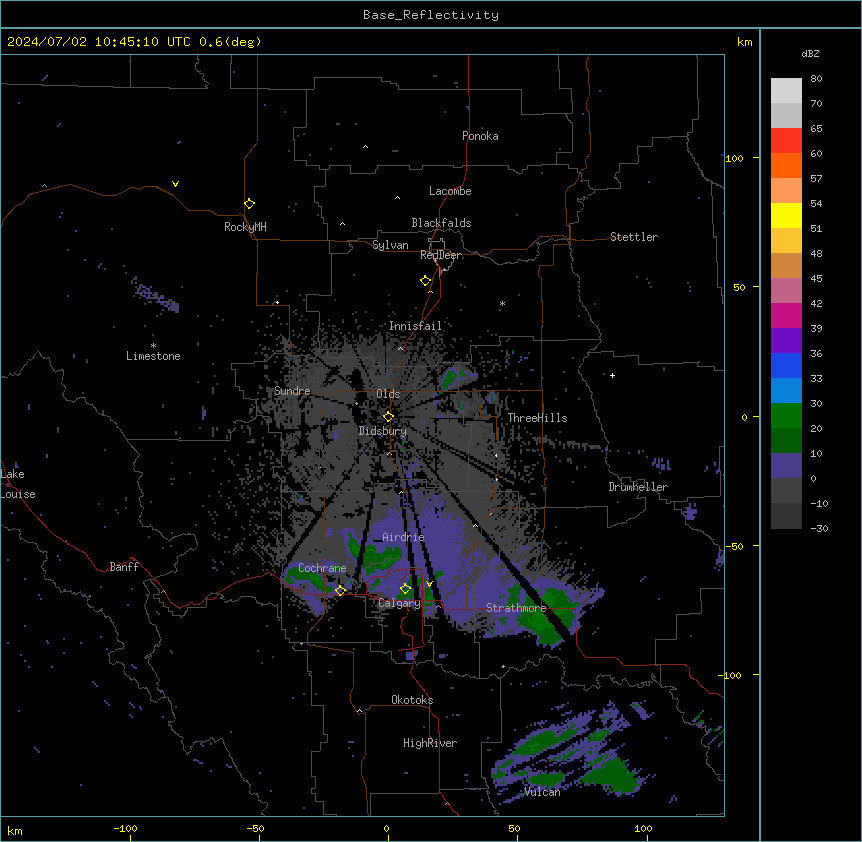Click the Stettler city label
862x842 pixels.
click(634, 237)
